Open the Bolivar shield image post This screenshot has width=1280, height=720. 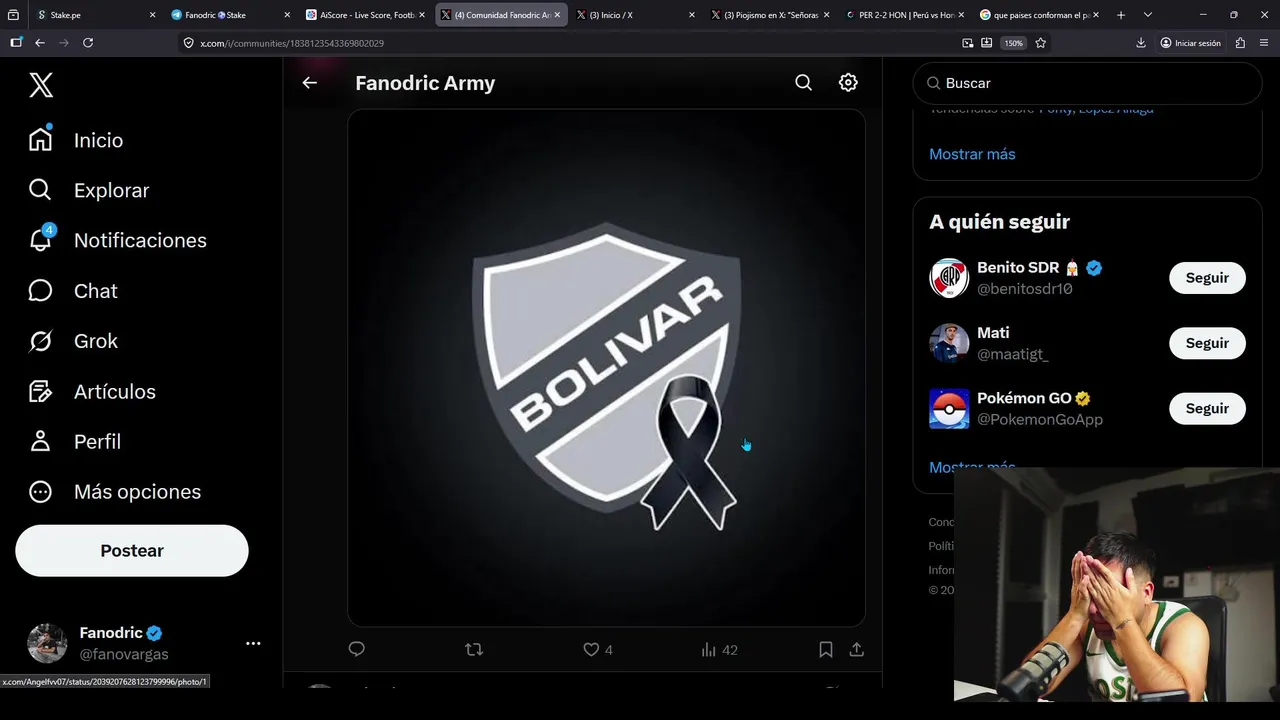tap(606, 367)
